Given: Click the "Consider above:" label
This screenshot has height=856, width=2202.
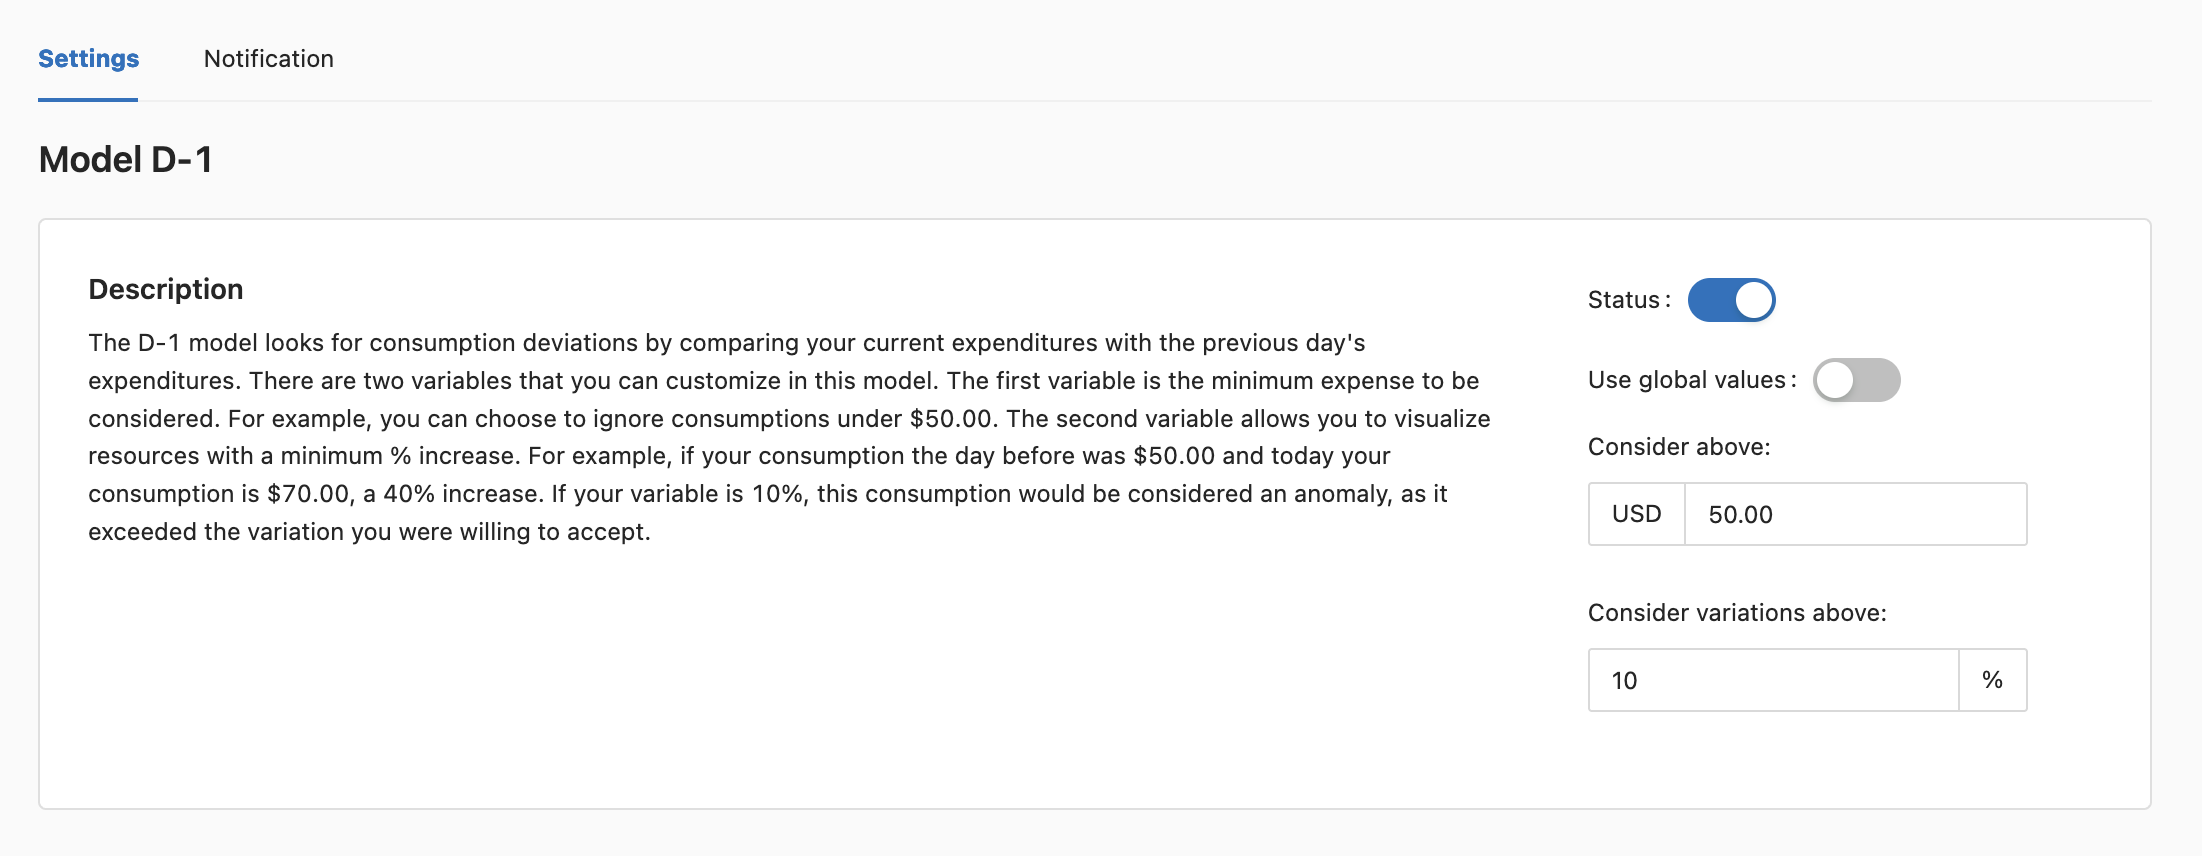Looking at the screenshot, I should coord(1679,447).
